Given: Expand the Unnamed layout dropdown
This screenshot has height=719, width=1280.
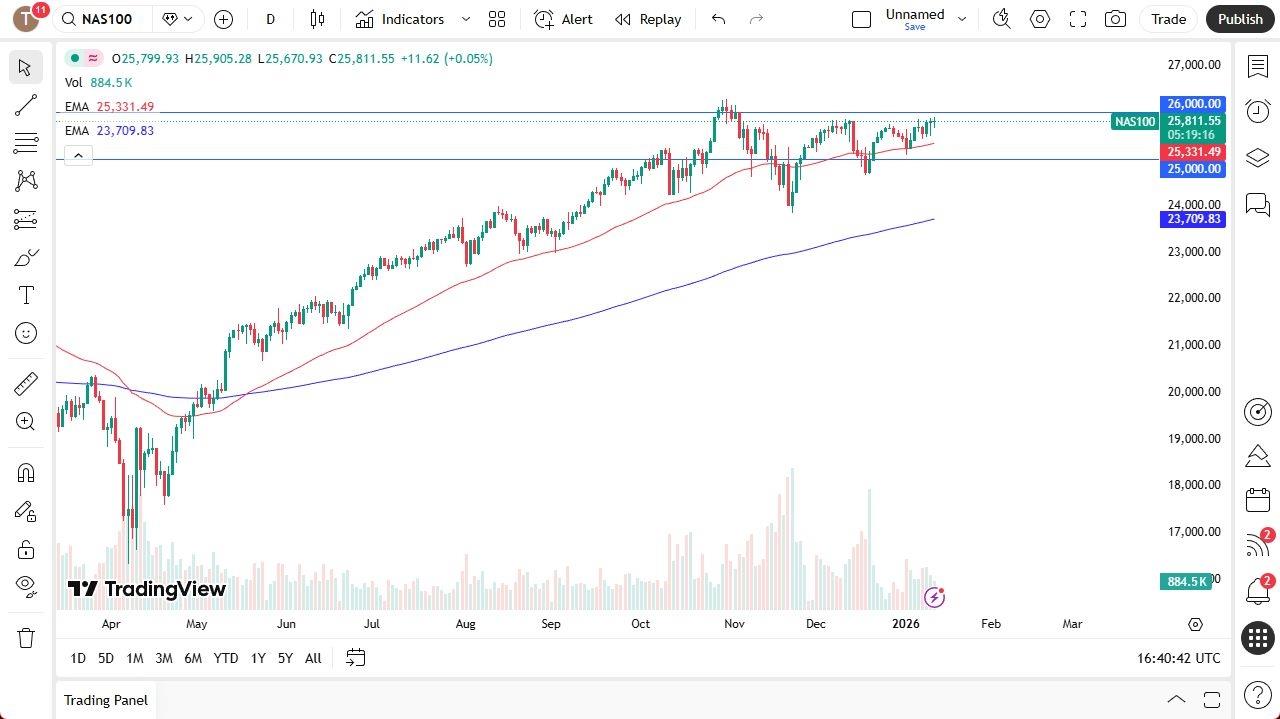Looking at the screenshot, I should pyautogui.click(x=960, y=17).
